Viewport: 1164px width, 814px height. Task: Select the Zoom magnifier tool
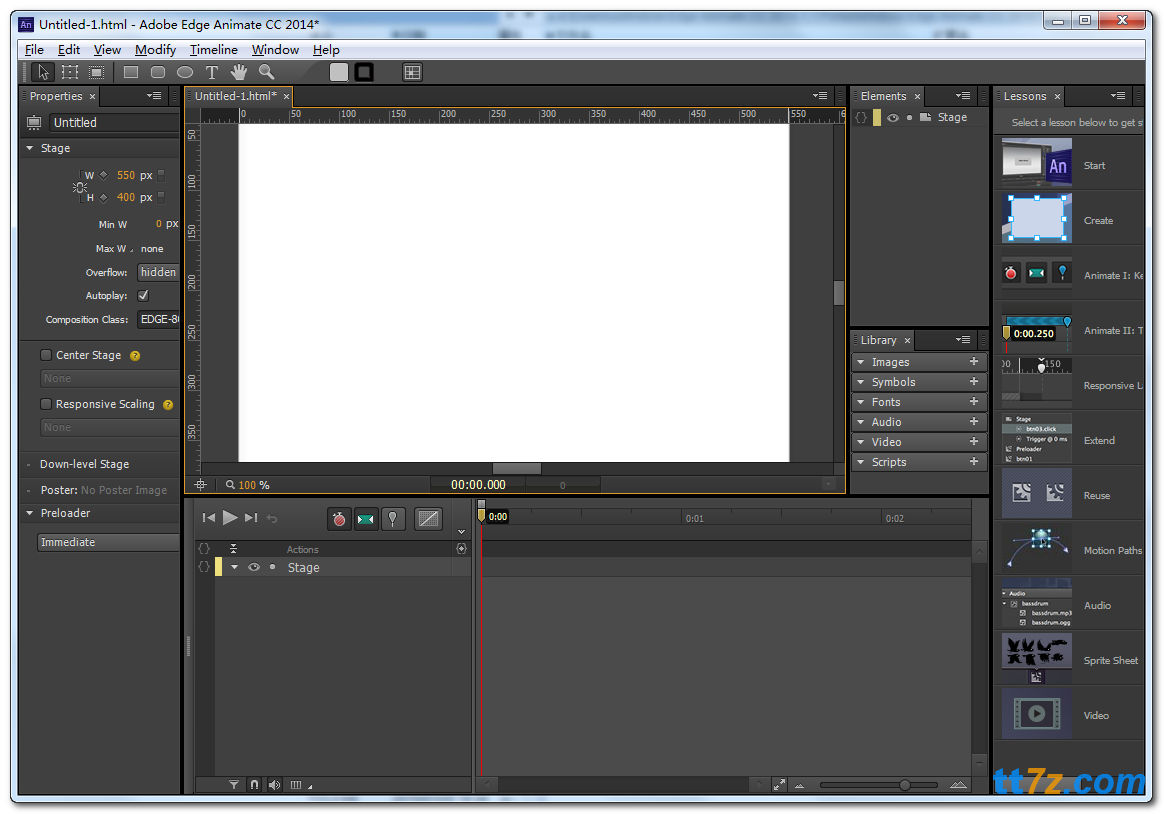pyautogui.click(x=266, y=72)
